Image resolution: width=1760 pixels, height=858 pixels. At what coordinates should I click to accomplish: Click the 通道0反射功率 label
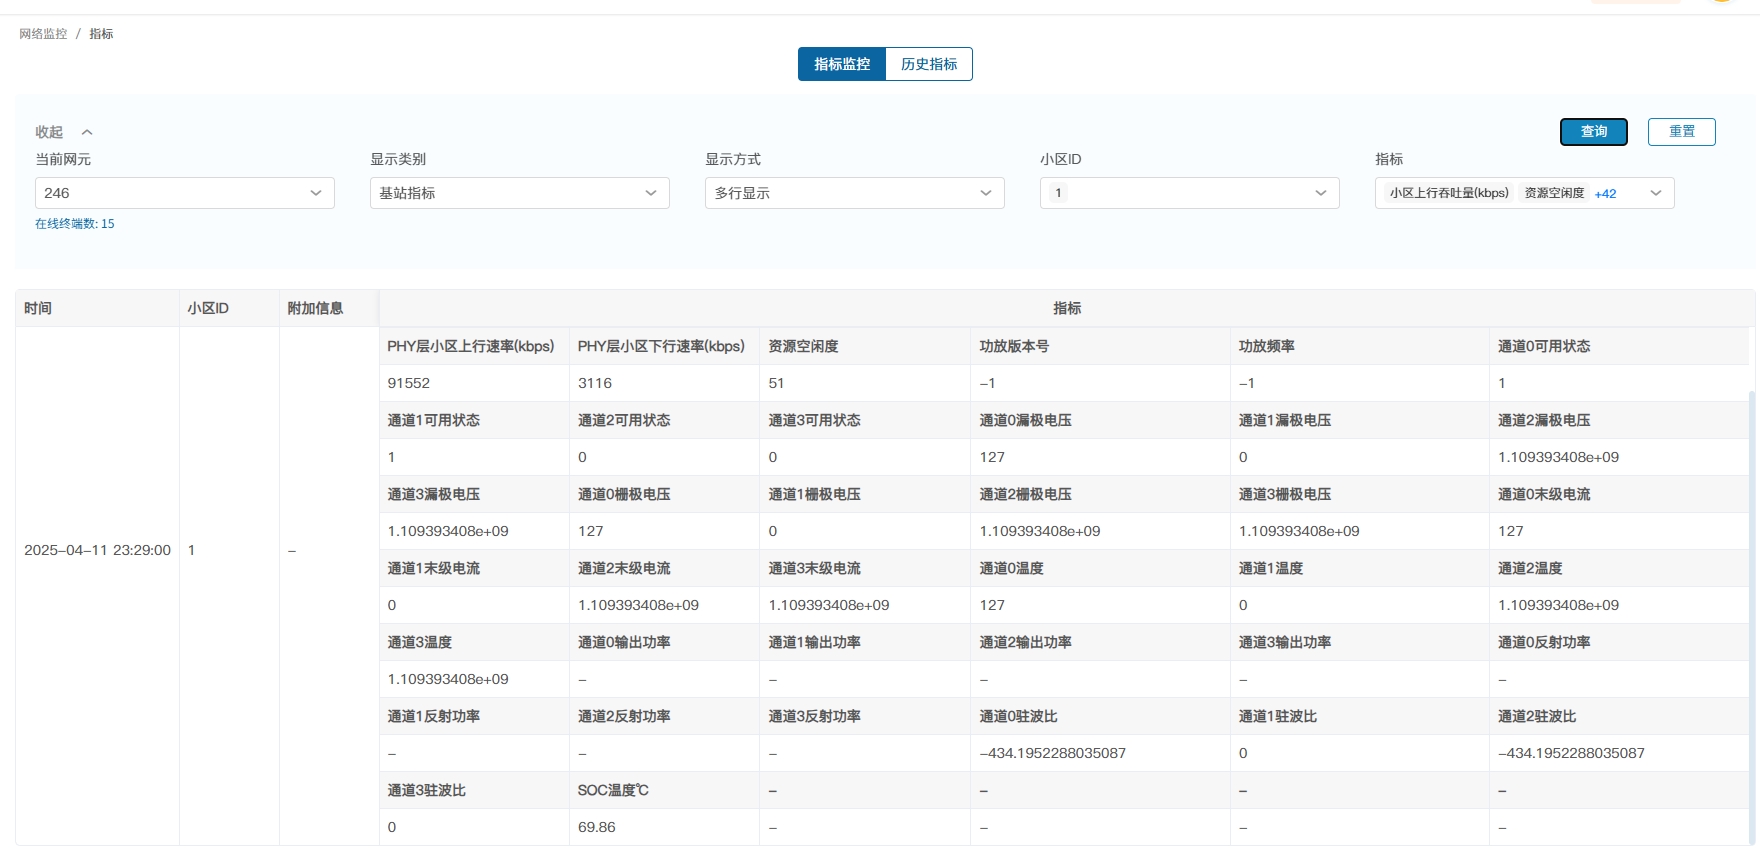1544,642
